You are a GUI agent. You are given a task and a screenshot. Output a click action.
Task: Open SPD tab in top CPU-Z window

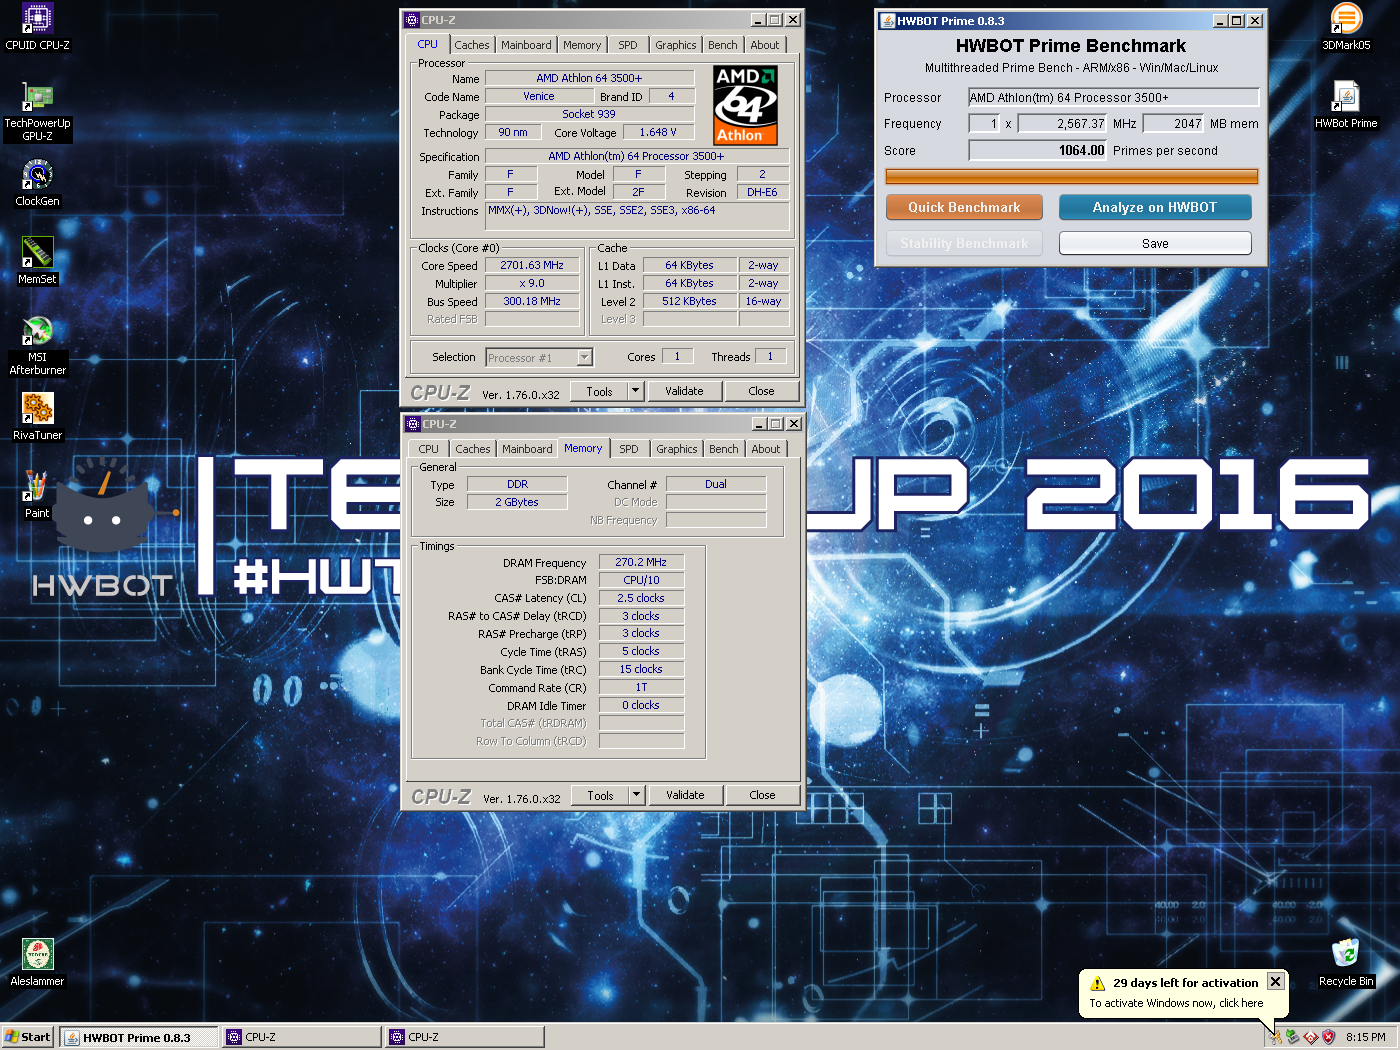pyautogui.click(x=628, y=45)
